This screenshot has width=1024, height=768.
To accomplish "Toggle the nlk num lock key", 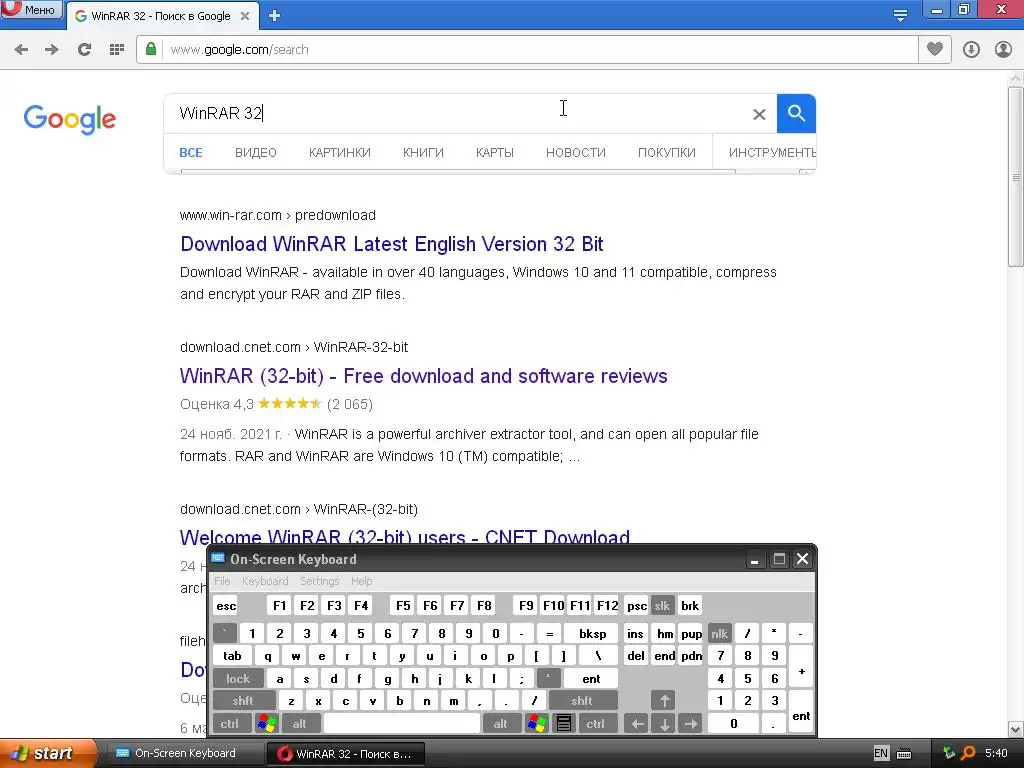I will [x=720, y=633].
